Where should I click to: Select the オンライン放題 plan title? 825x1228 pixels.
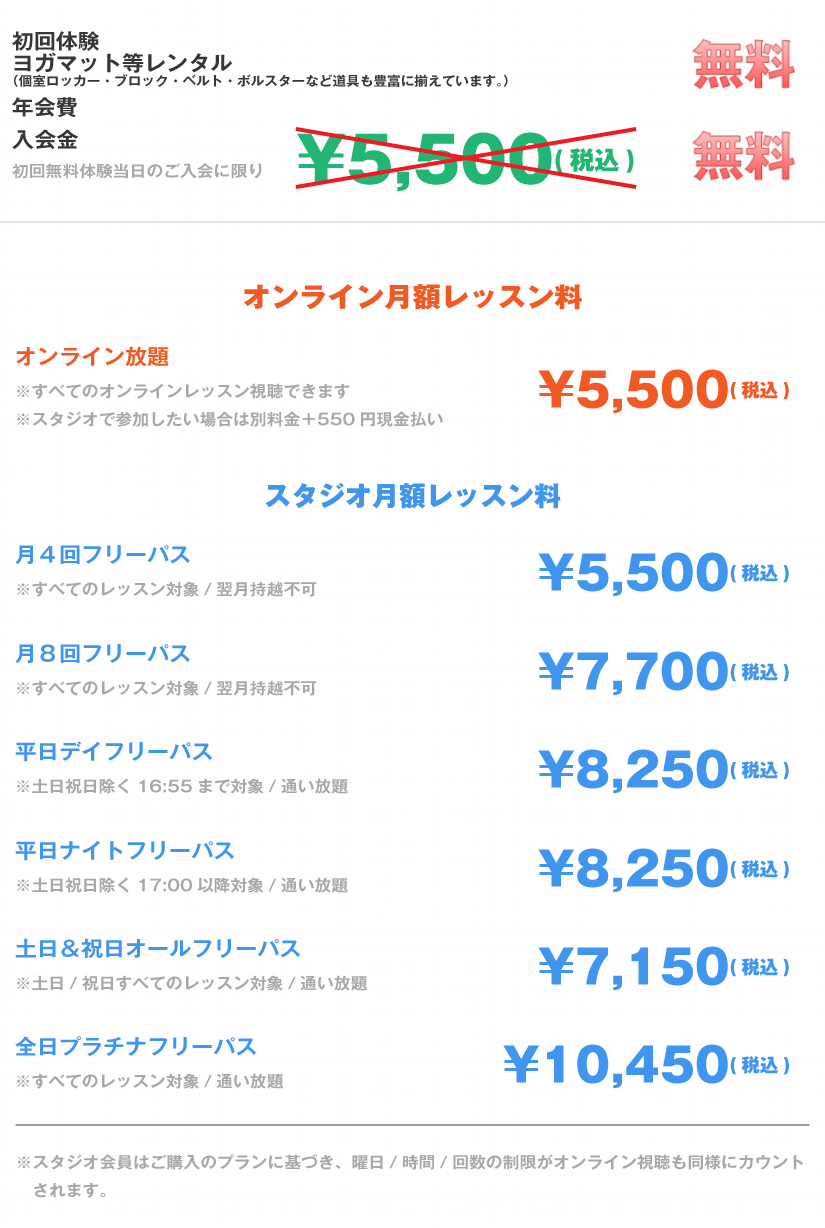92,357
